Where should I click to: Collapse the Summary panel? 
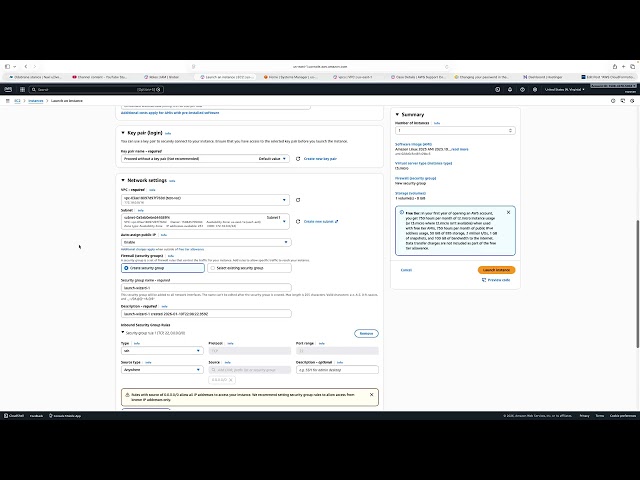pos(397,115)
